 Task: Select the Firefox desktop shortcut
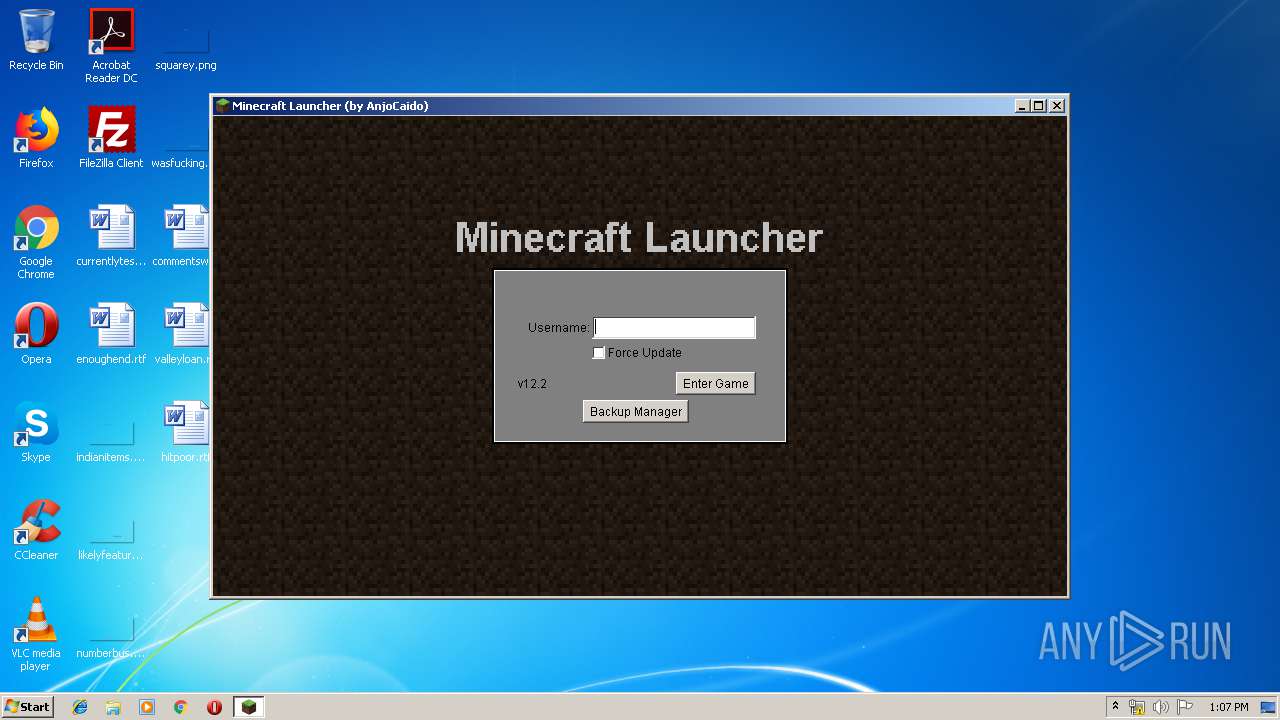click(x=36, y=138)
